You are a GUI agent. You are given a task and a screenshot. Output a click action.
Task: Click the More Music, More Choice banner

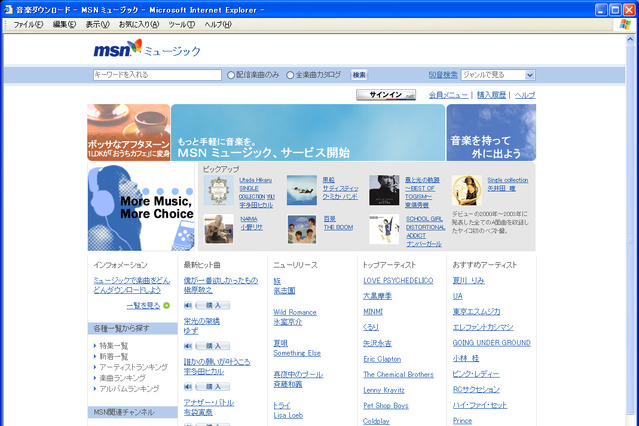[141, 207]
